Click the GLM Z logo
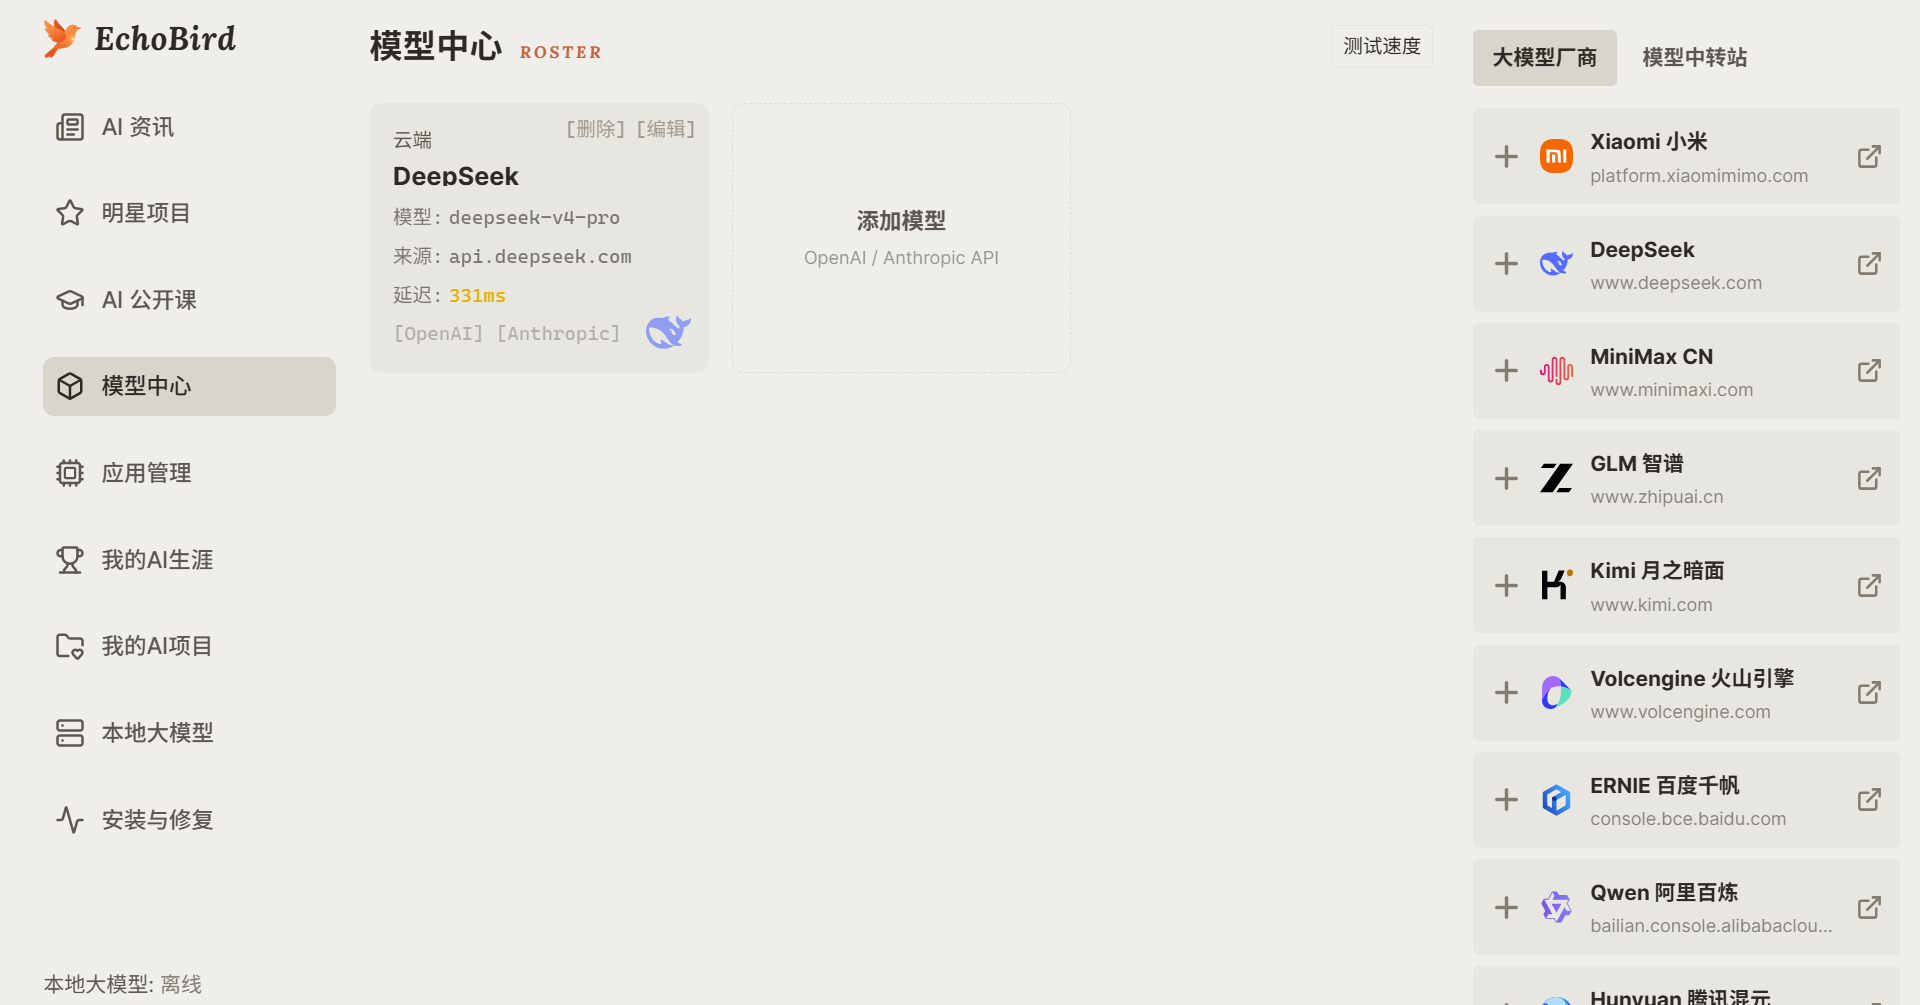Screen dimensions: 1920x1005 click(x=1556, y=478)
